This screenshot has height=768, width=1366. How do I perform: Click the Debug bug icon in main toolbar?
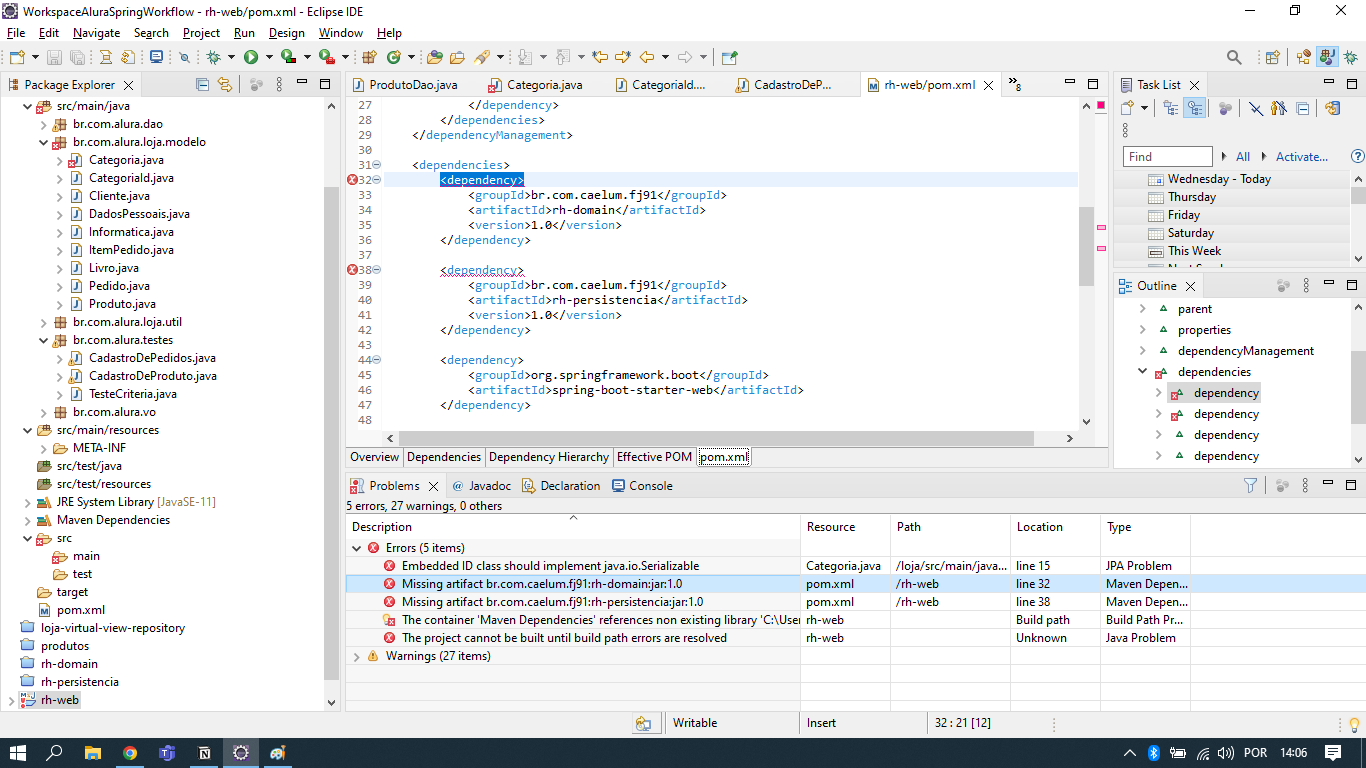213,58
